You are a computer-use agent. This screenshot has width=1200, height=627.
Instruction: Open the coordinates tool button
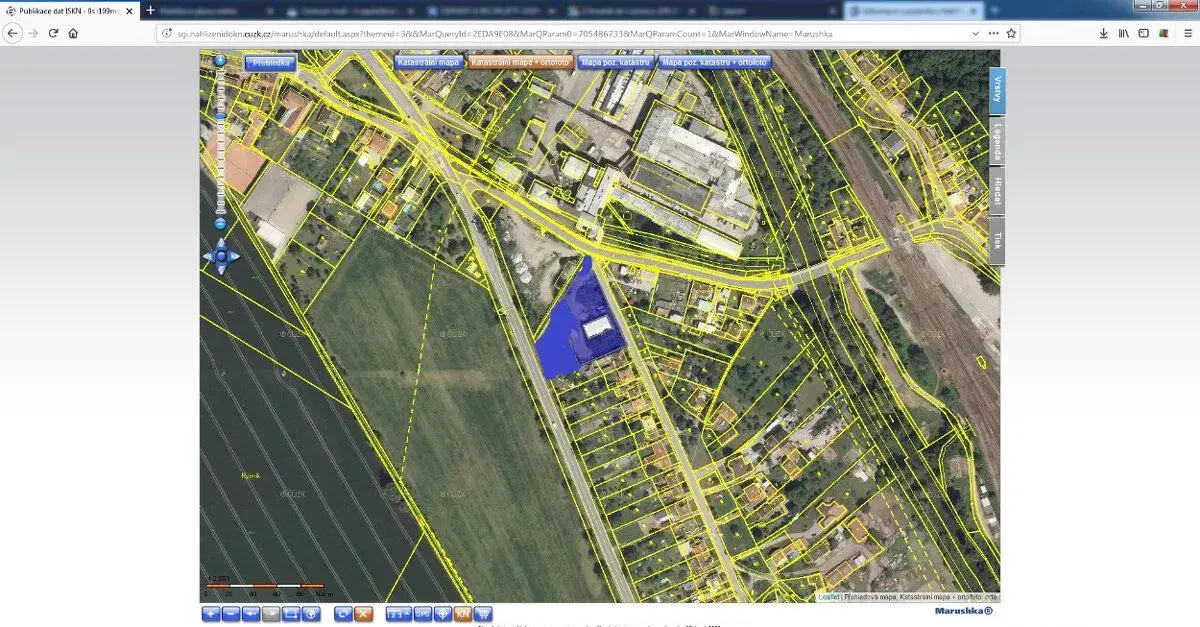(x=423, y=613)
